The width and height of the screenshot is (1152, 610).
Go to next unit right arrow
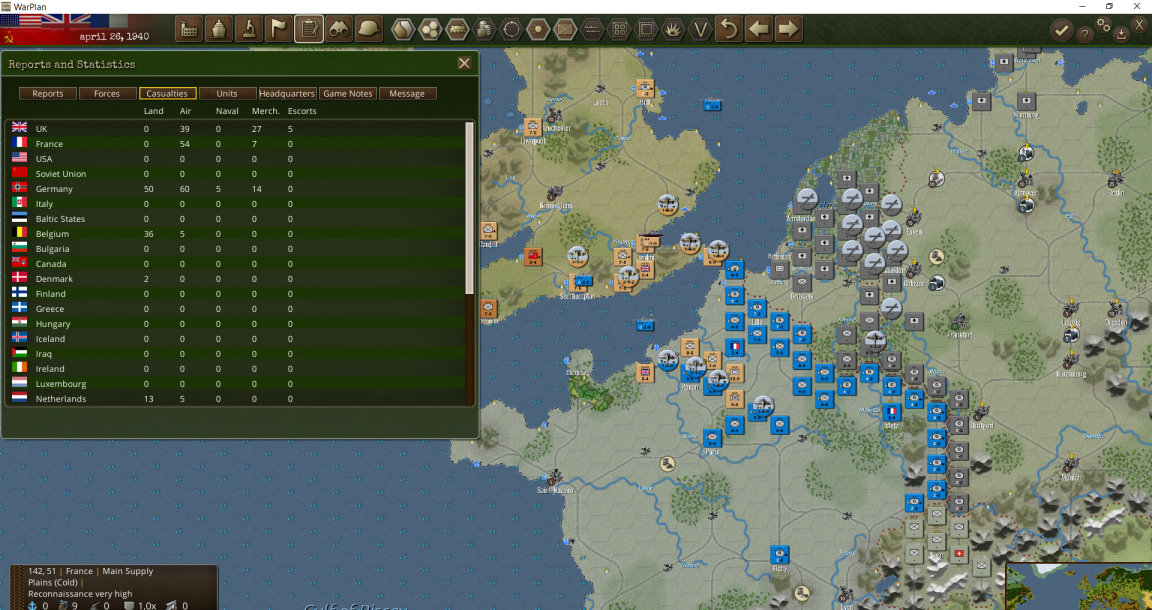(x=788, y=29)
